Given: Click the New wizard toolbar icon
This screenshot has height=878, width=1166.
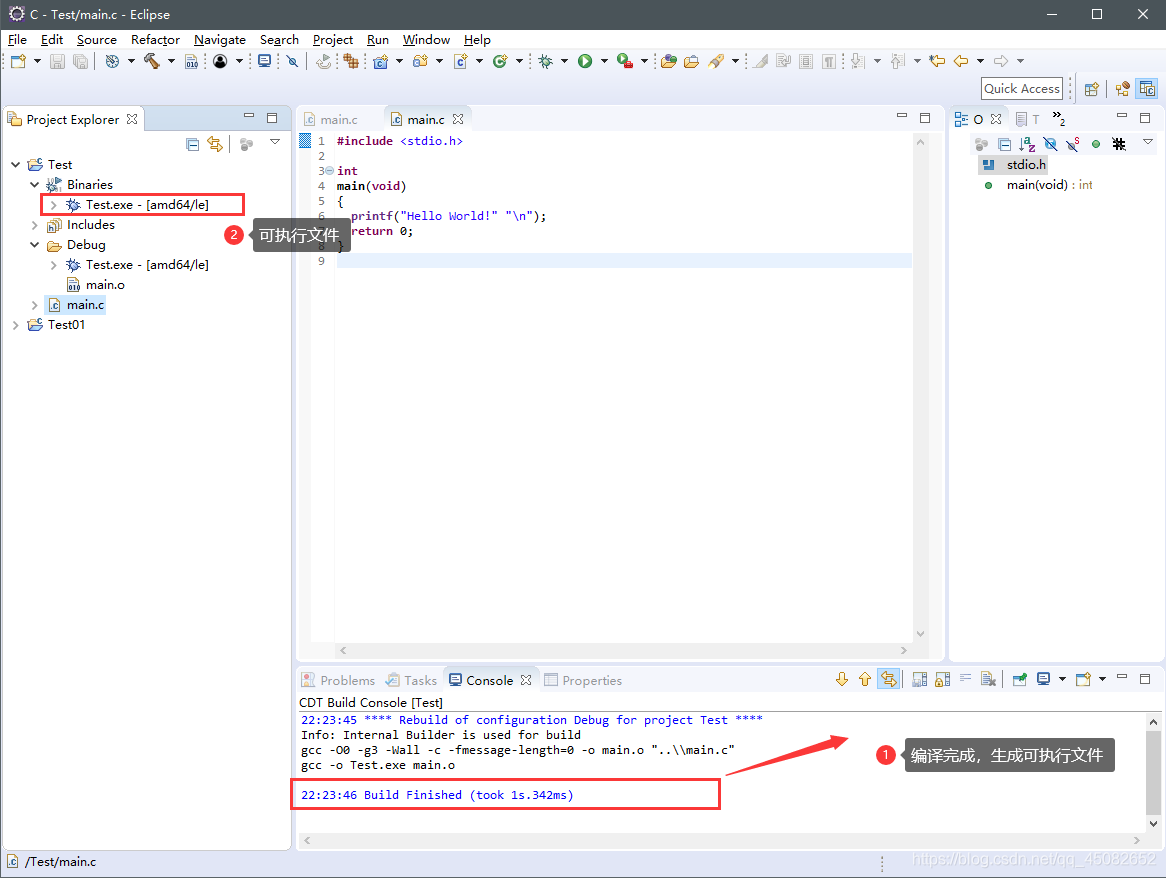Looking at the screenshot, I should 18,61.
